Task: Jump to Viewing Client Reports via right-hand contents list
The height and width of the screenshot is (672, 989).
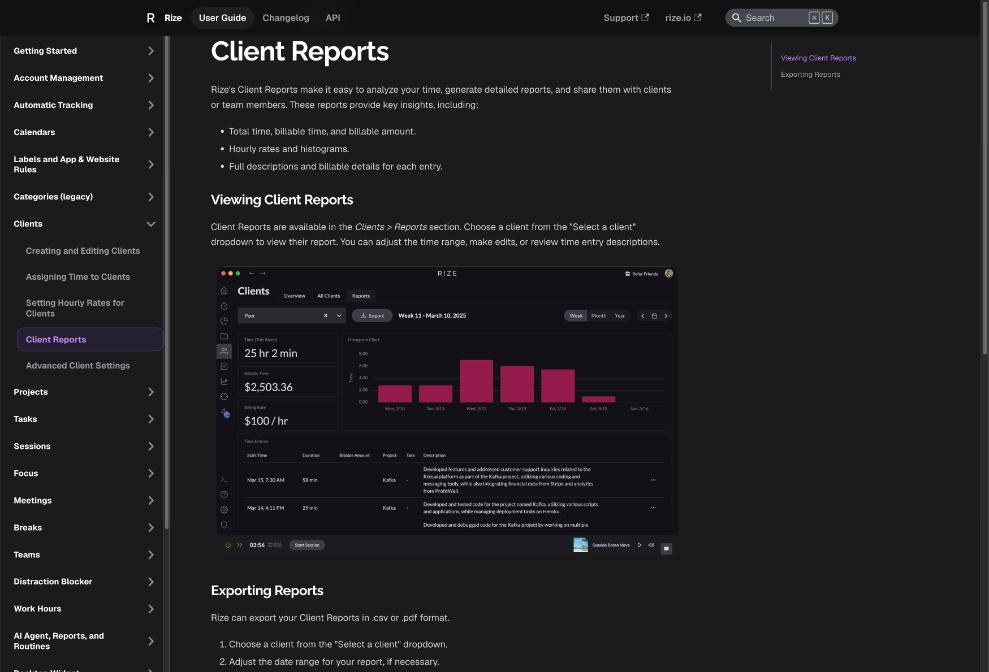Action: pos(818,58)
